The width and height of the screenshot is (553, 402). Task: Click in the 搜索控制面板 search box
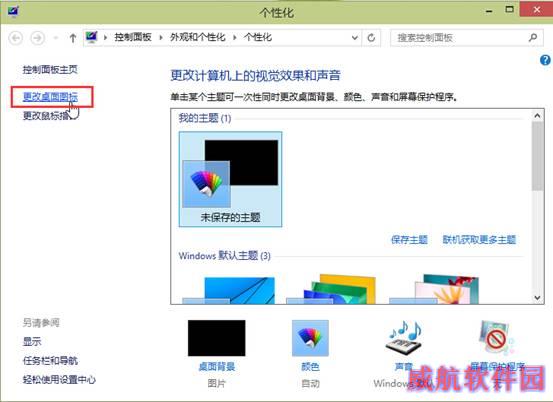[458, 38]
